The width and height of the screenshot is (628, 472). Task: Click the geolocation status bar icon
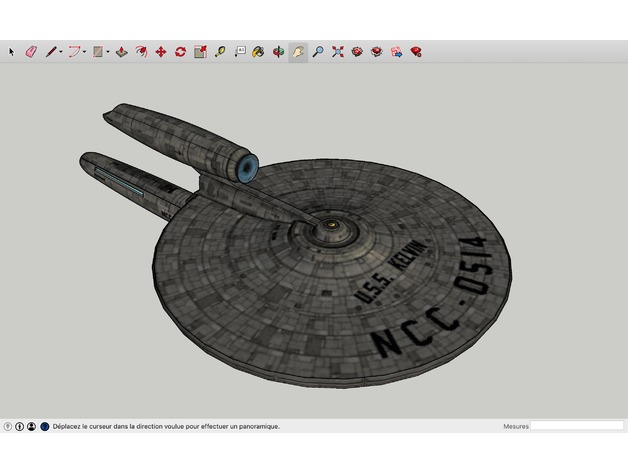tap(8, 426)
